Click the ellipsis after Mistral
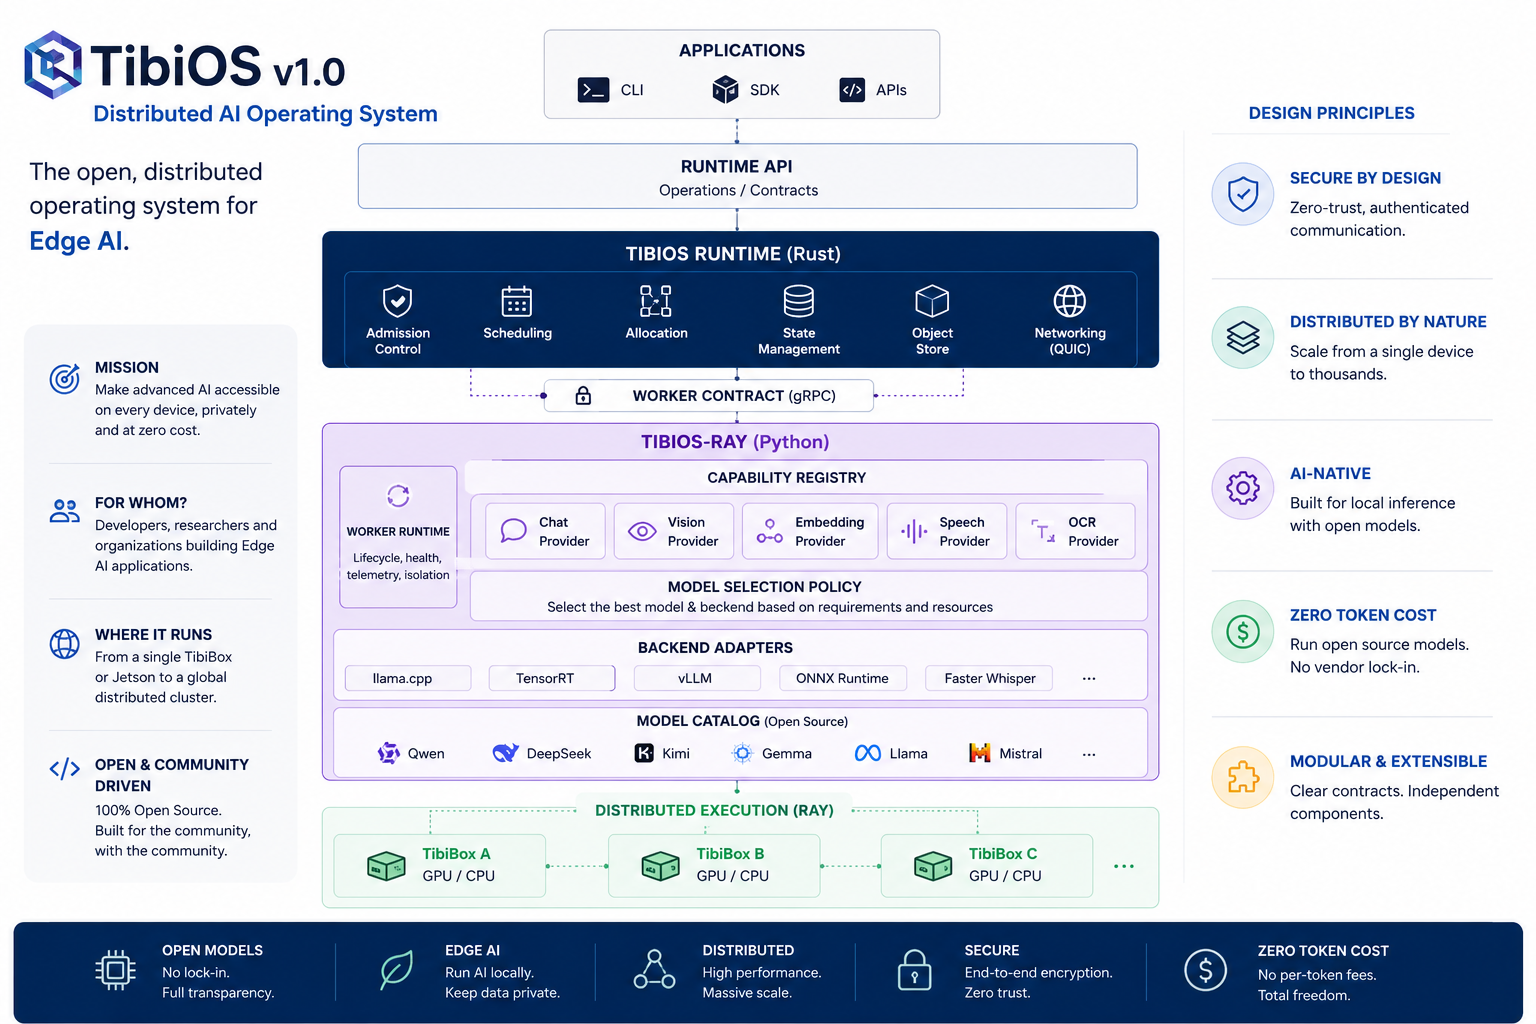Viewport: 1536px width, 1024px height. coord(1089,754)
